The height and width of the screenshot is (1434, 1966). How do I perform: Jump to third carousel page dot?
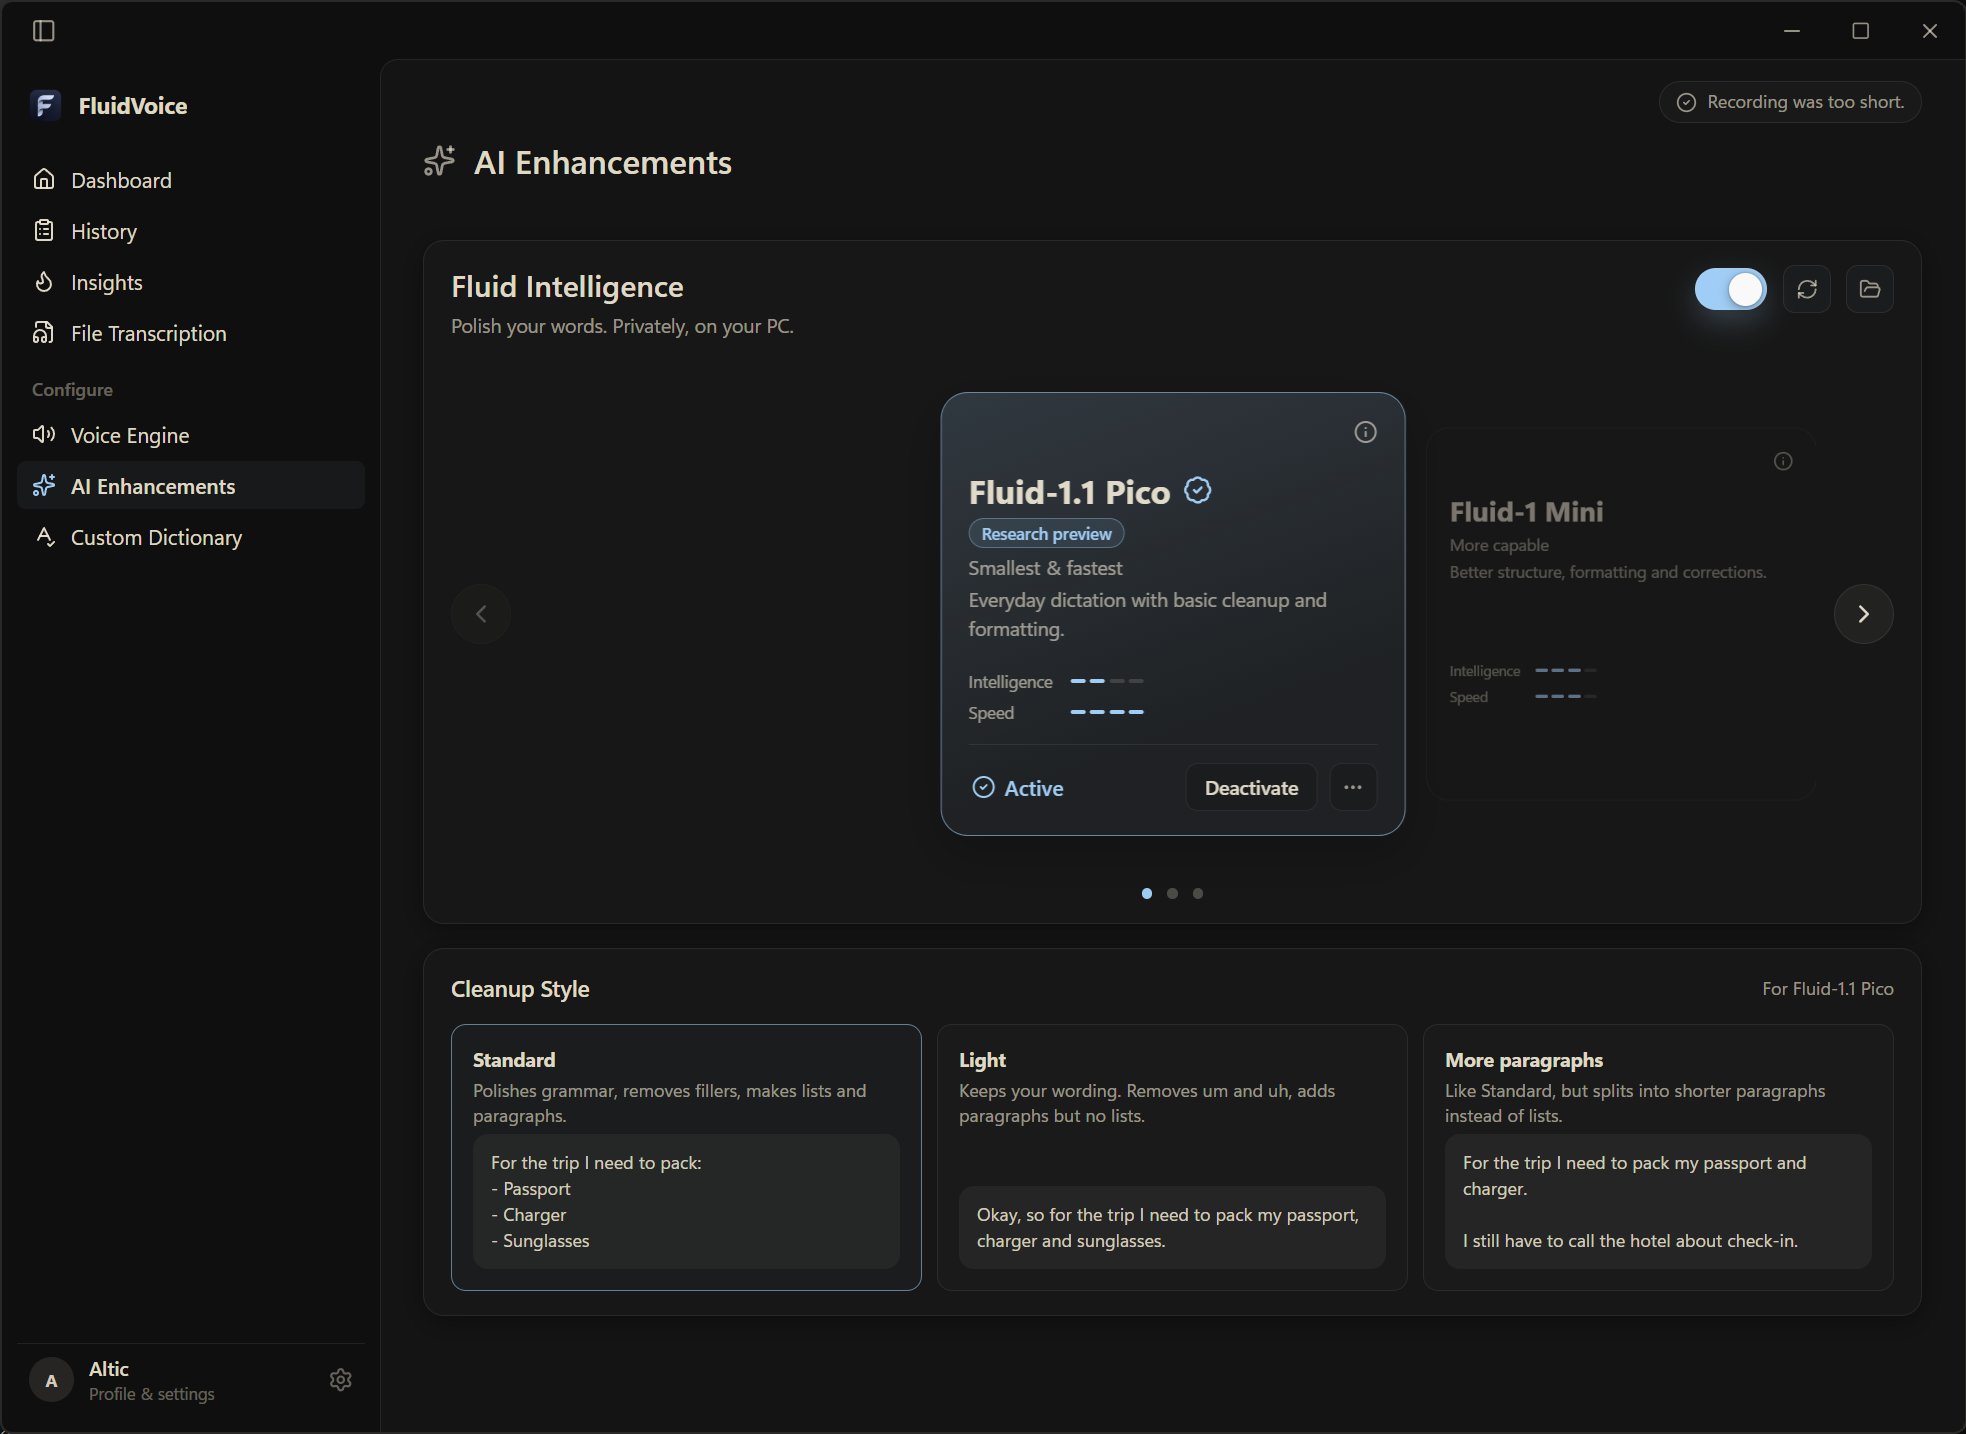1198,893
